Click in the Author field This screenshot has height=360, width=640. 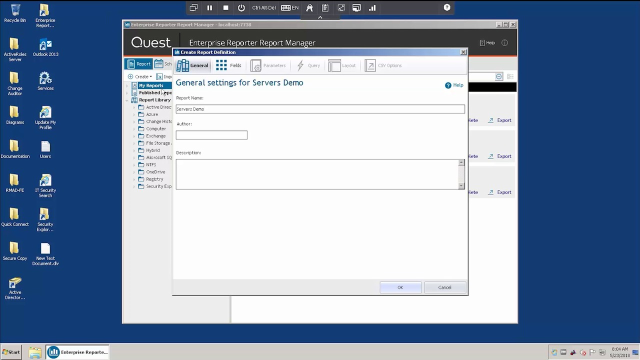tap(211, 135)
